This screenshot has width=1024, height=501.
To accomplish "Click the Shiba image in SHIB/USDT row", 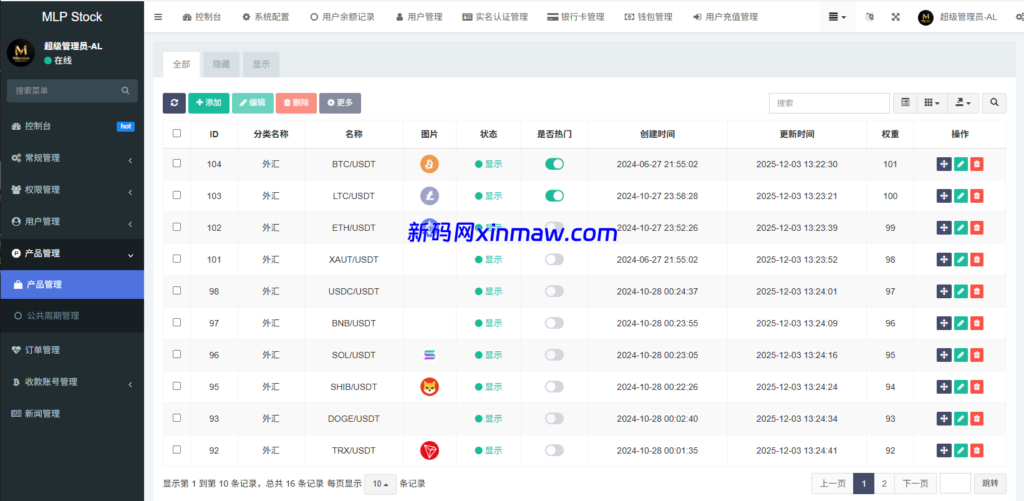I will point(429,387).
